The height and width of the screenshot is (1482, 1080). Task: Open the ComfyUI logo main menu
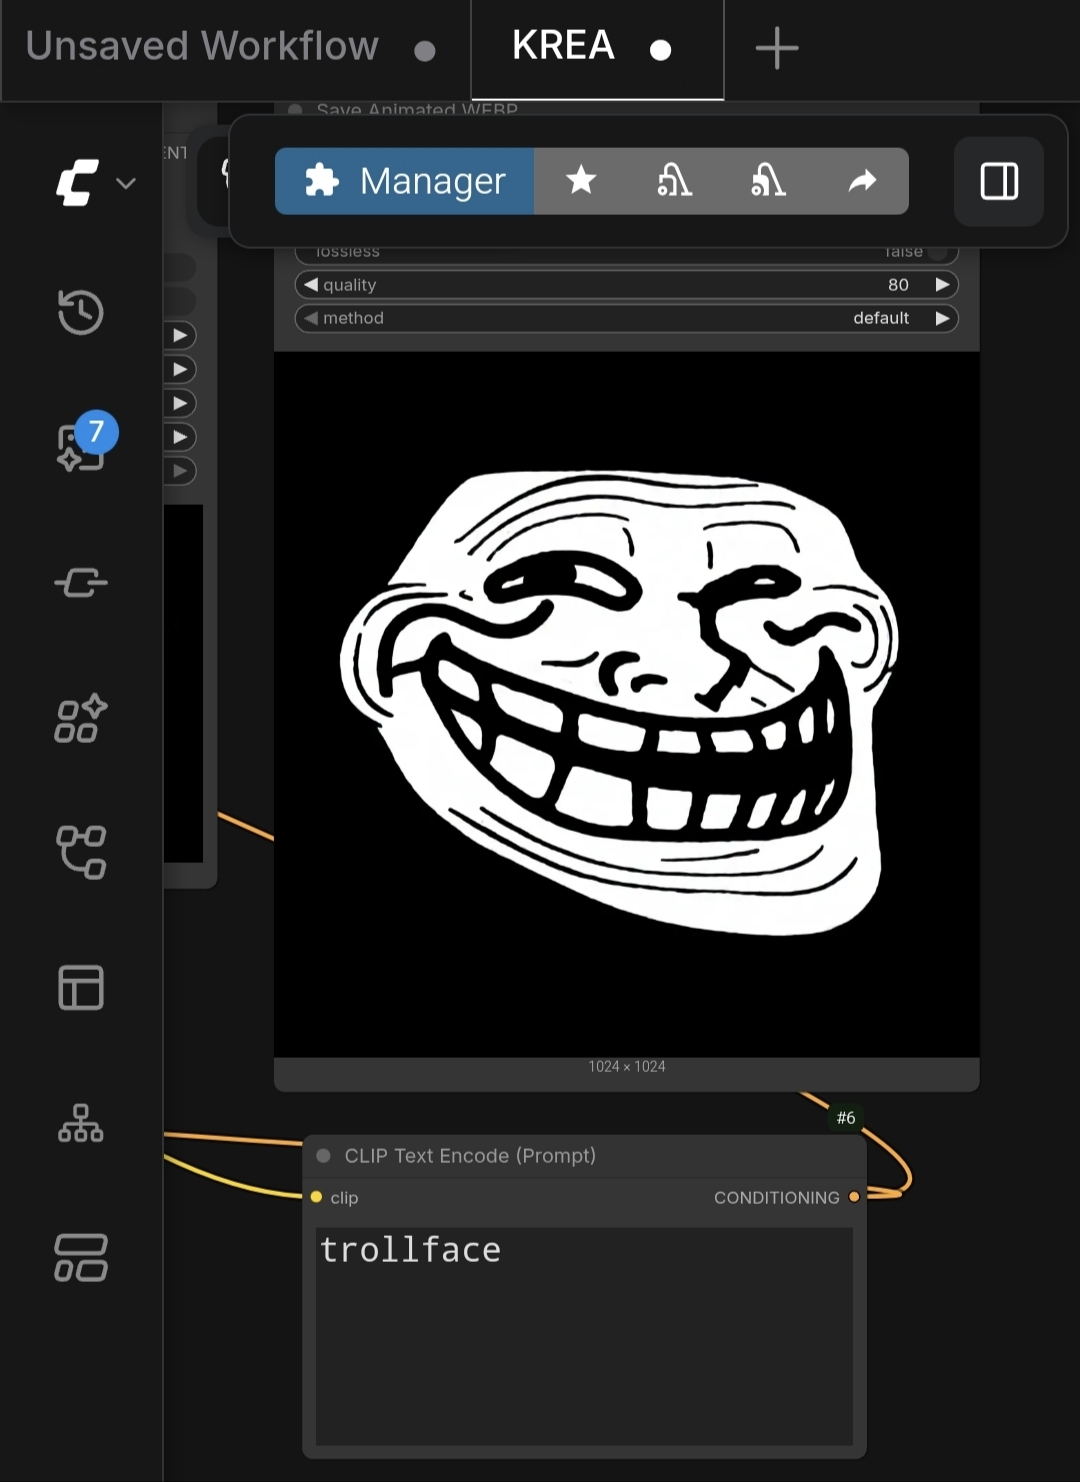coord(95,183)
